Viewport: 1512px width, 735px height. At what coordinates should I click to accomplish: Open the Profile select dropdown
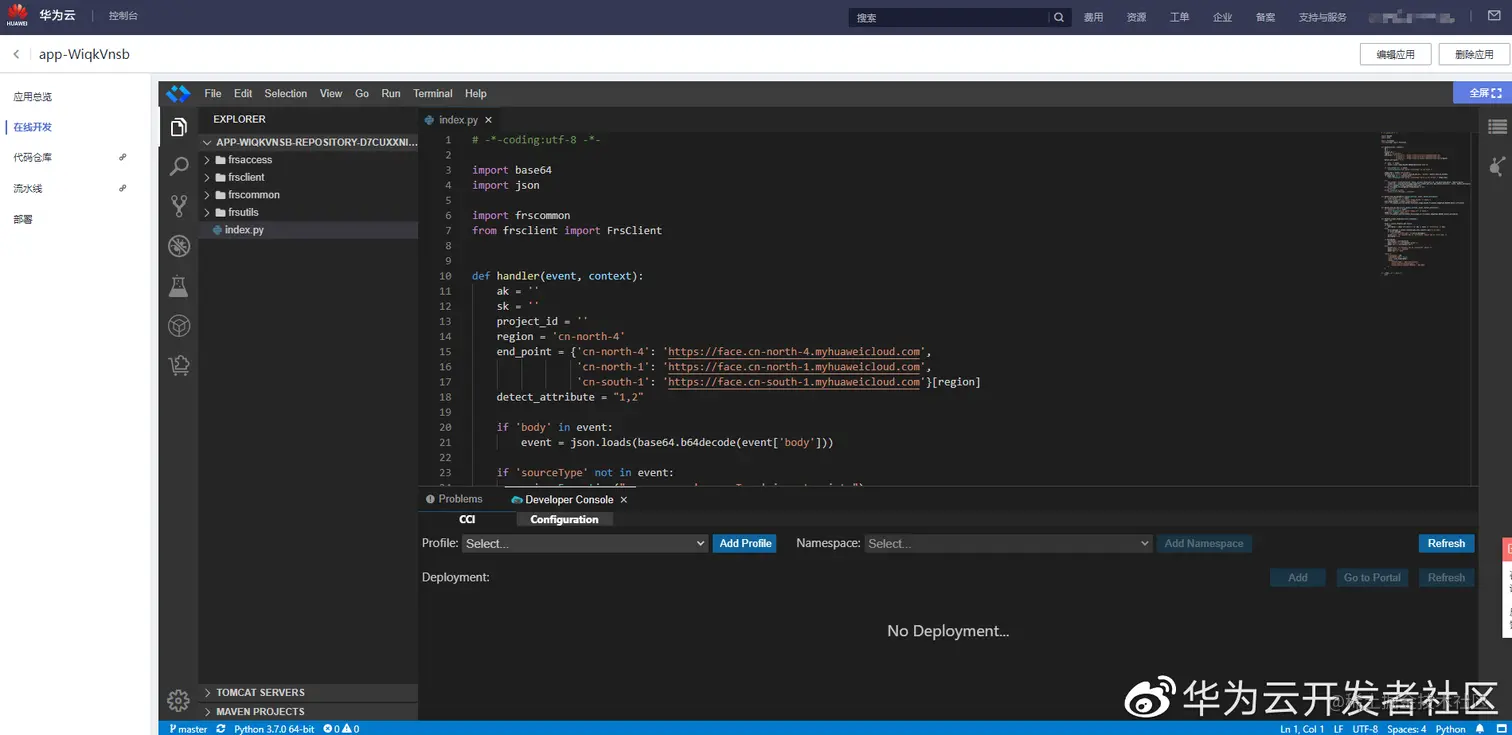pos(585,543)
